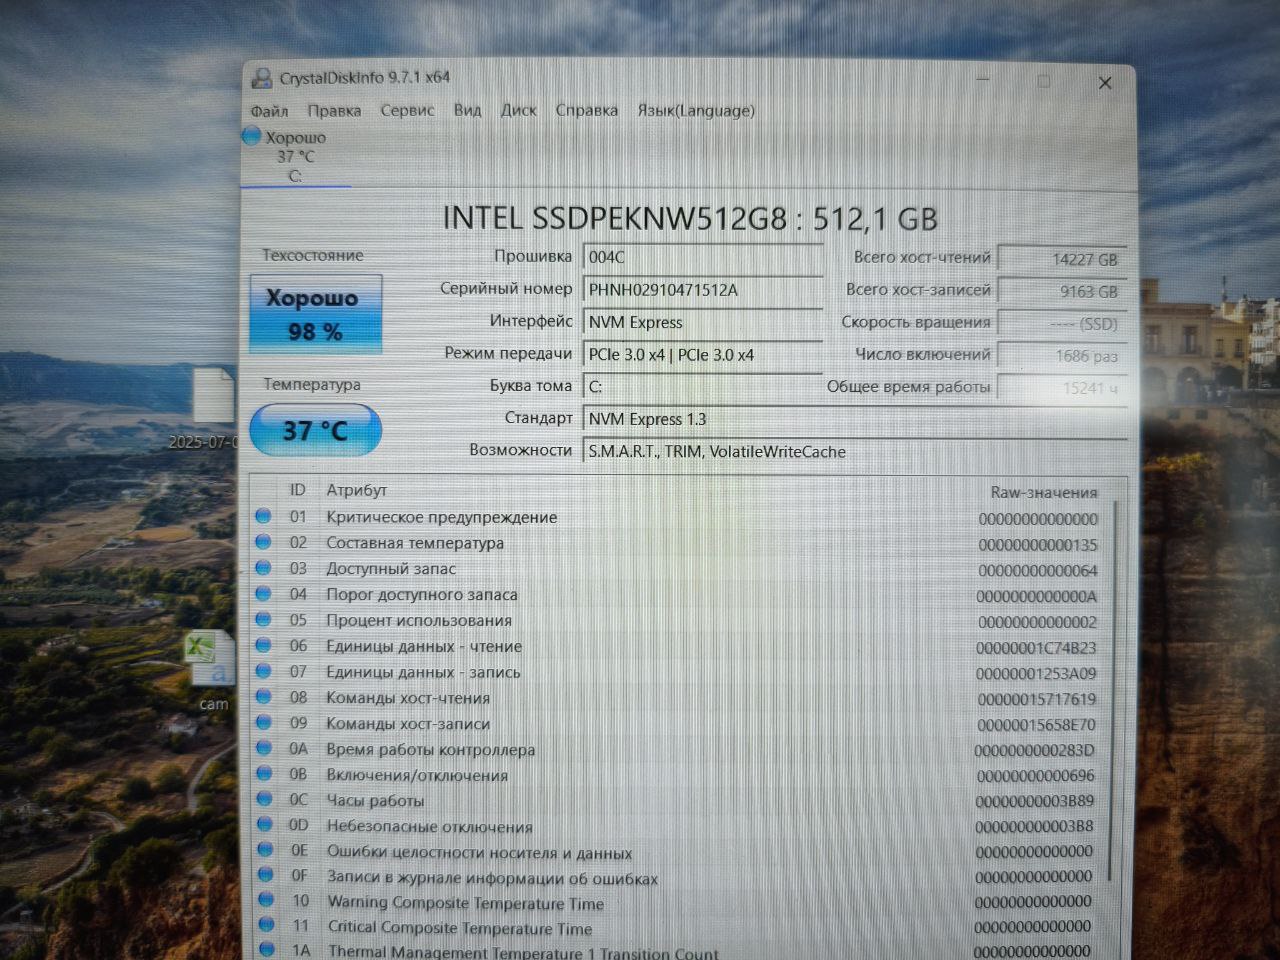Click status circle of Время работы контроллера row
The height and width of the screenshot is (960, 1280).
point(264,748)
